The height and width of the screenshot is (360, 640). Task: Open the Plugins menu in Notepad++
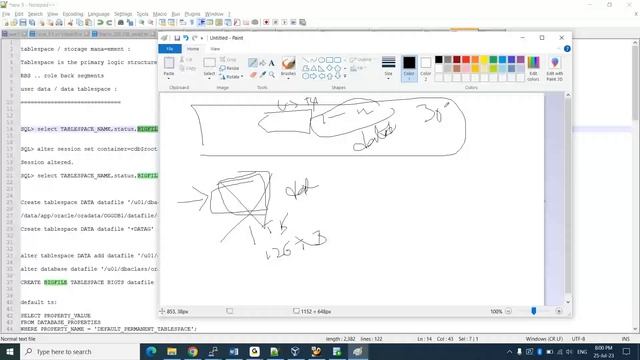click(192, 14)
